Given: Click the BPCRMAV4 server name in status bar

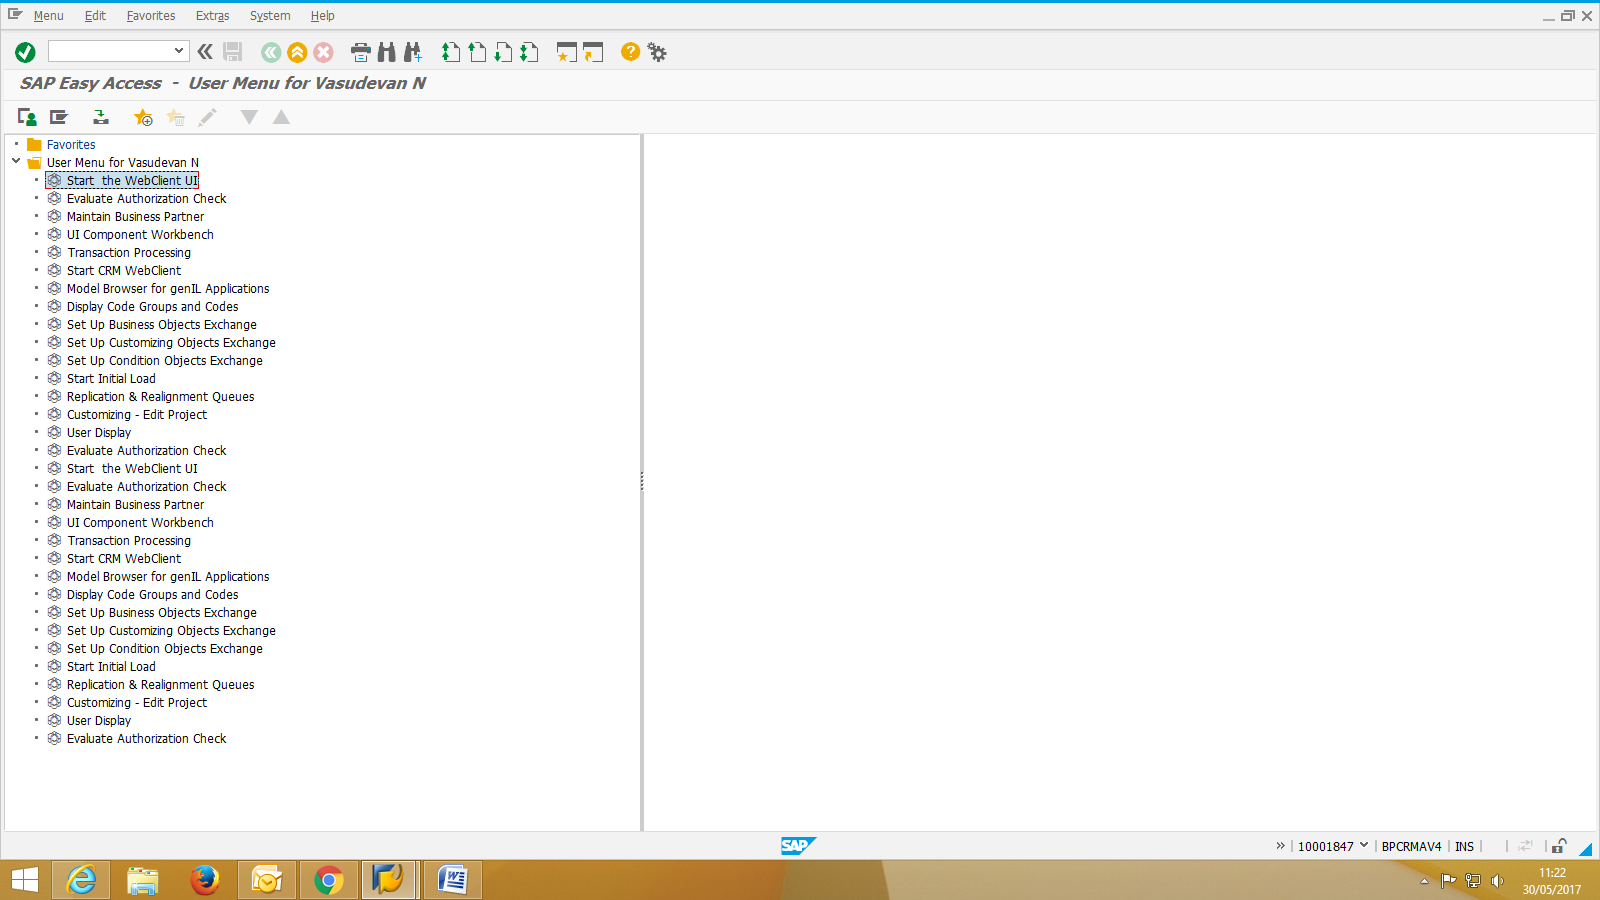Looking at the screenshot, I should click(1411, 847).
